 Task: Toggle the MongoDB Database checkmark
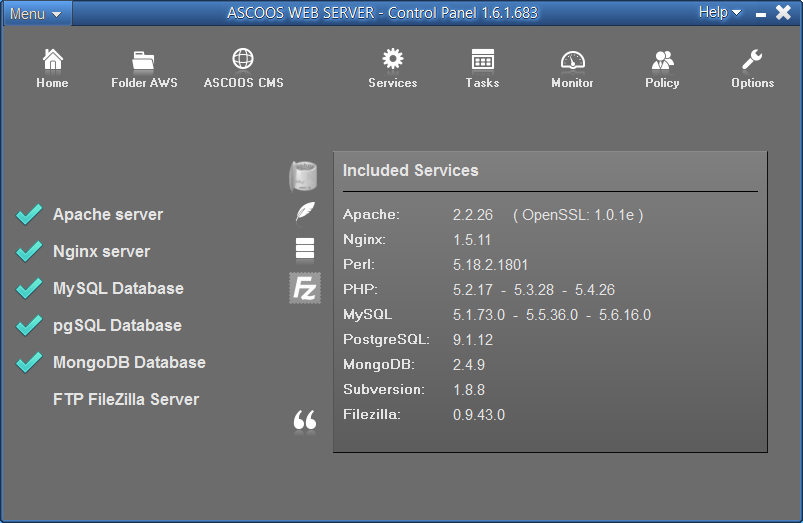29,362
